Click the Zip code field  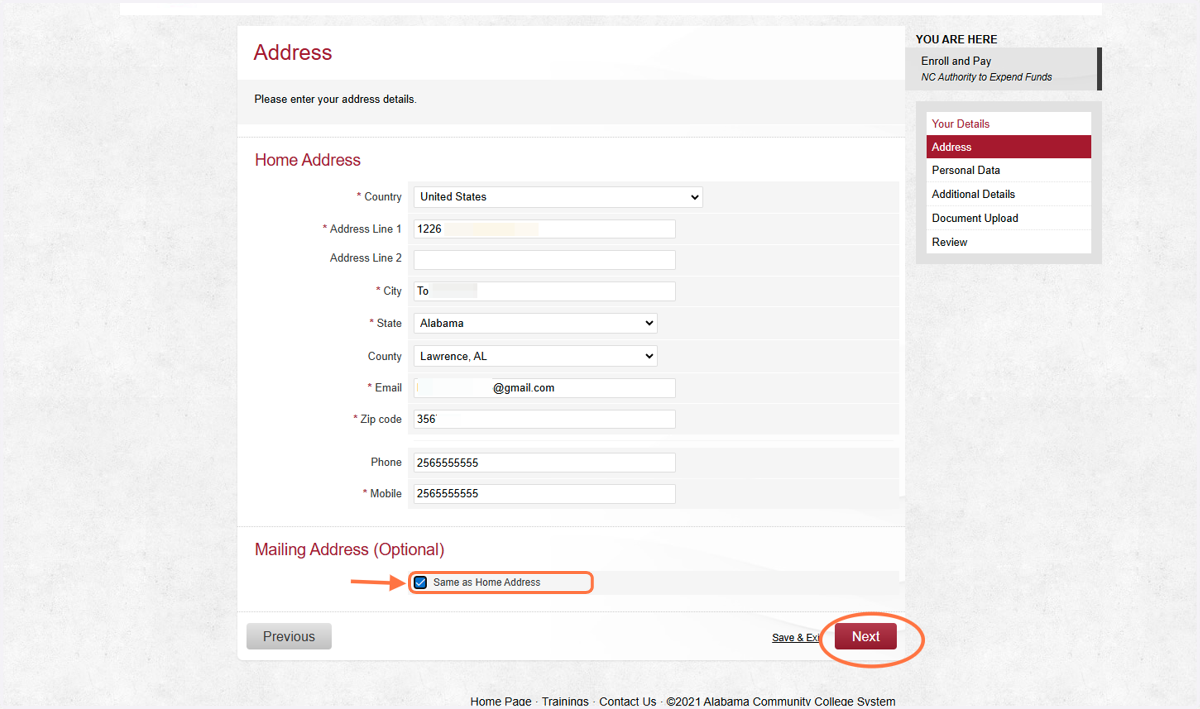(x=545, y=419)
